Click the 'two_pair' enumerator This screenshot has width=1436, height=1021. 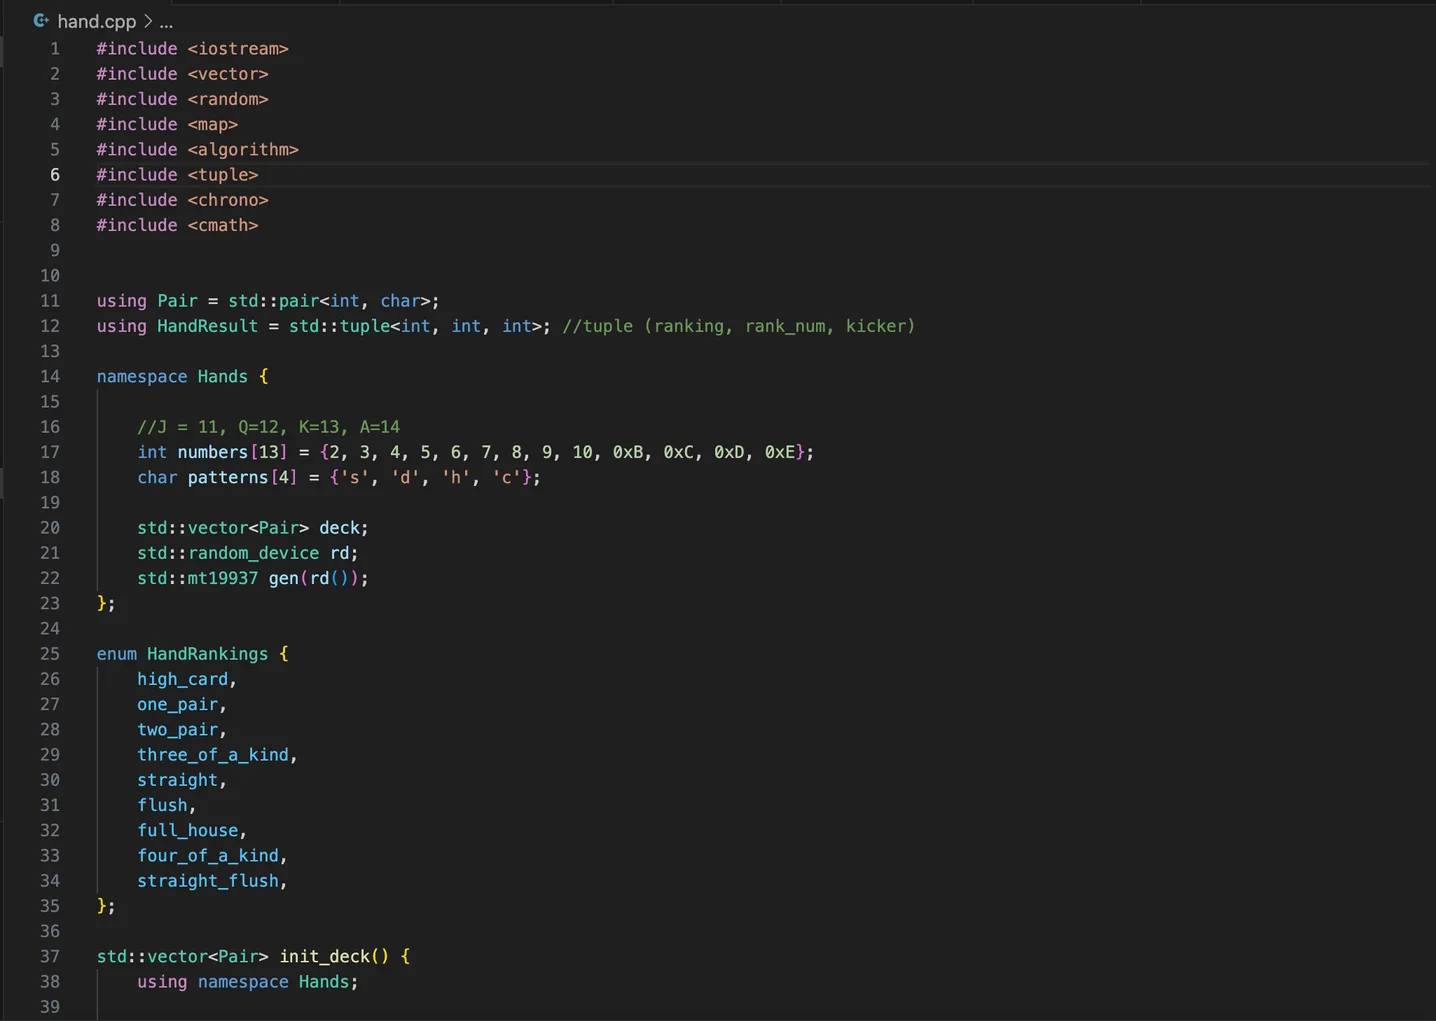(x=178, y=730)
